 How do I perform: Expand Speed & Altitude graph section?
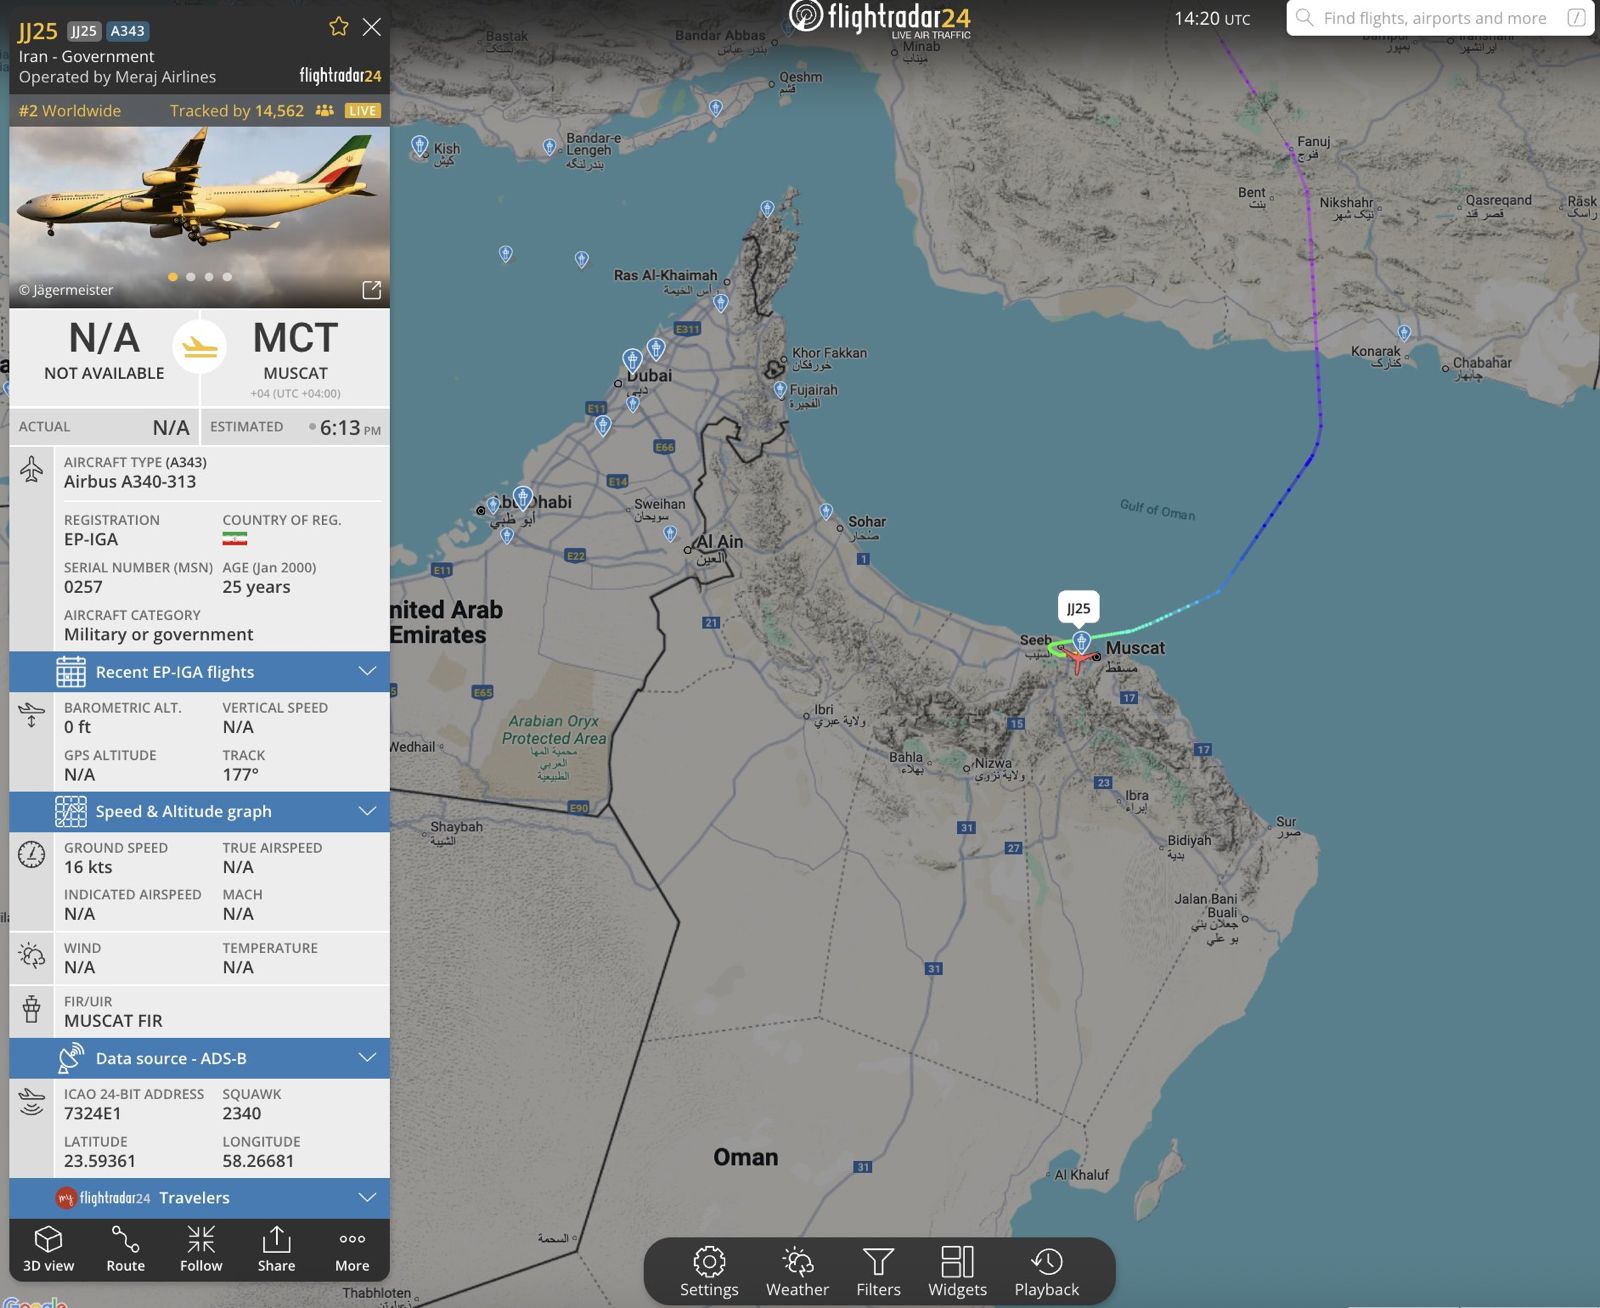tap(200, 811)
